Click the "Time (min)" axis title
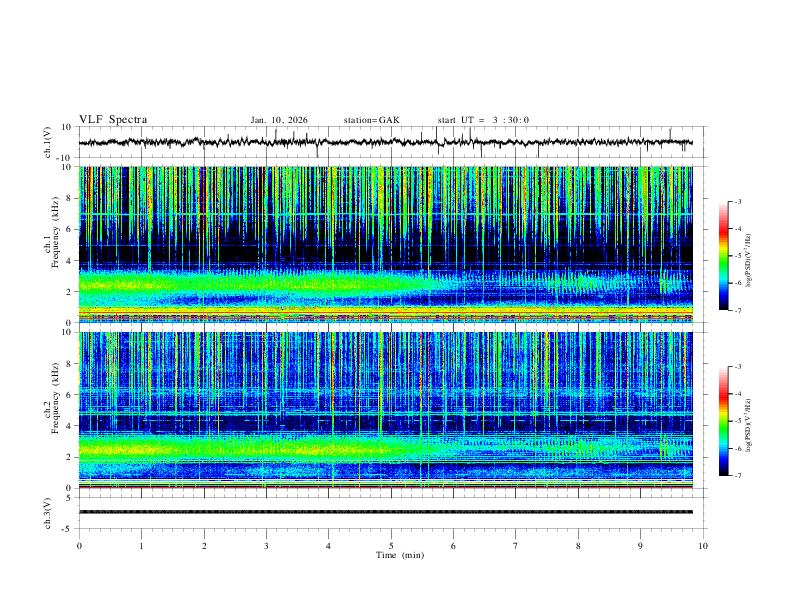 pos(400,555)
